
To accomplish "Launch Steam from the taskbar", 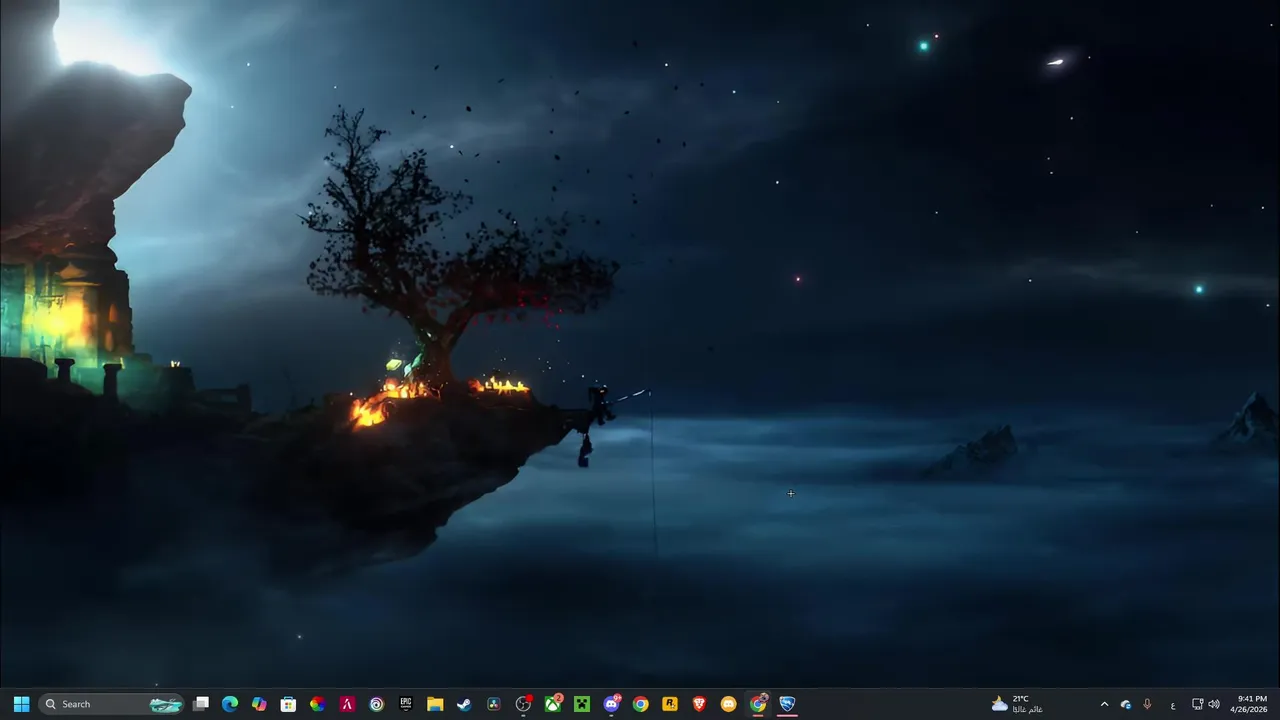I will 464,704.
